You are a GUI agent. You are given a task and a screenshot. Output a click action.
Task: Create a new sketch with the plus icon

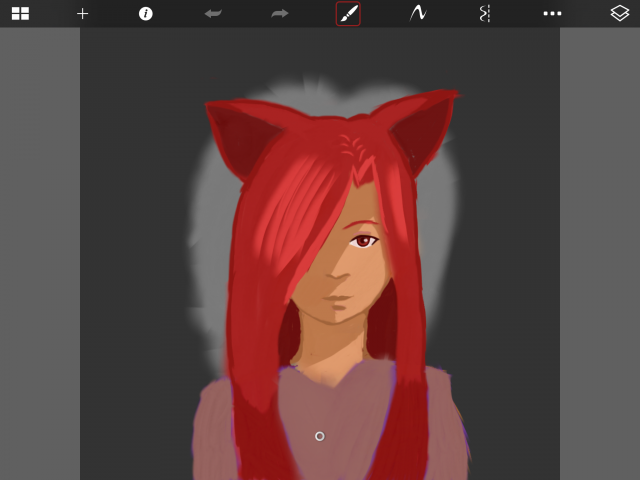pos(82,14)
